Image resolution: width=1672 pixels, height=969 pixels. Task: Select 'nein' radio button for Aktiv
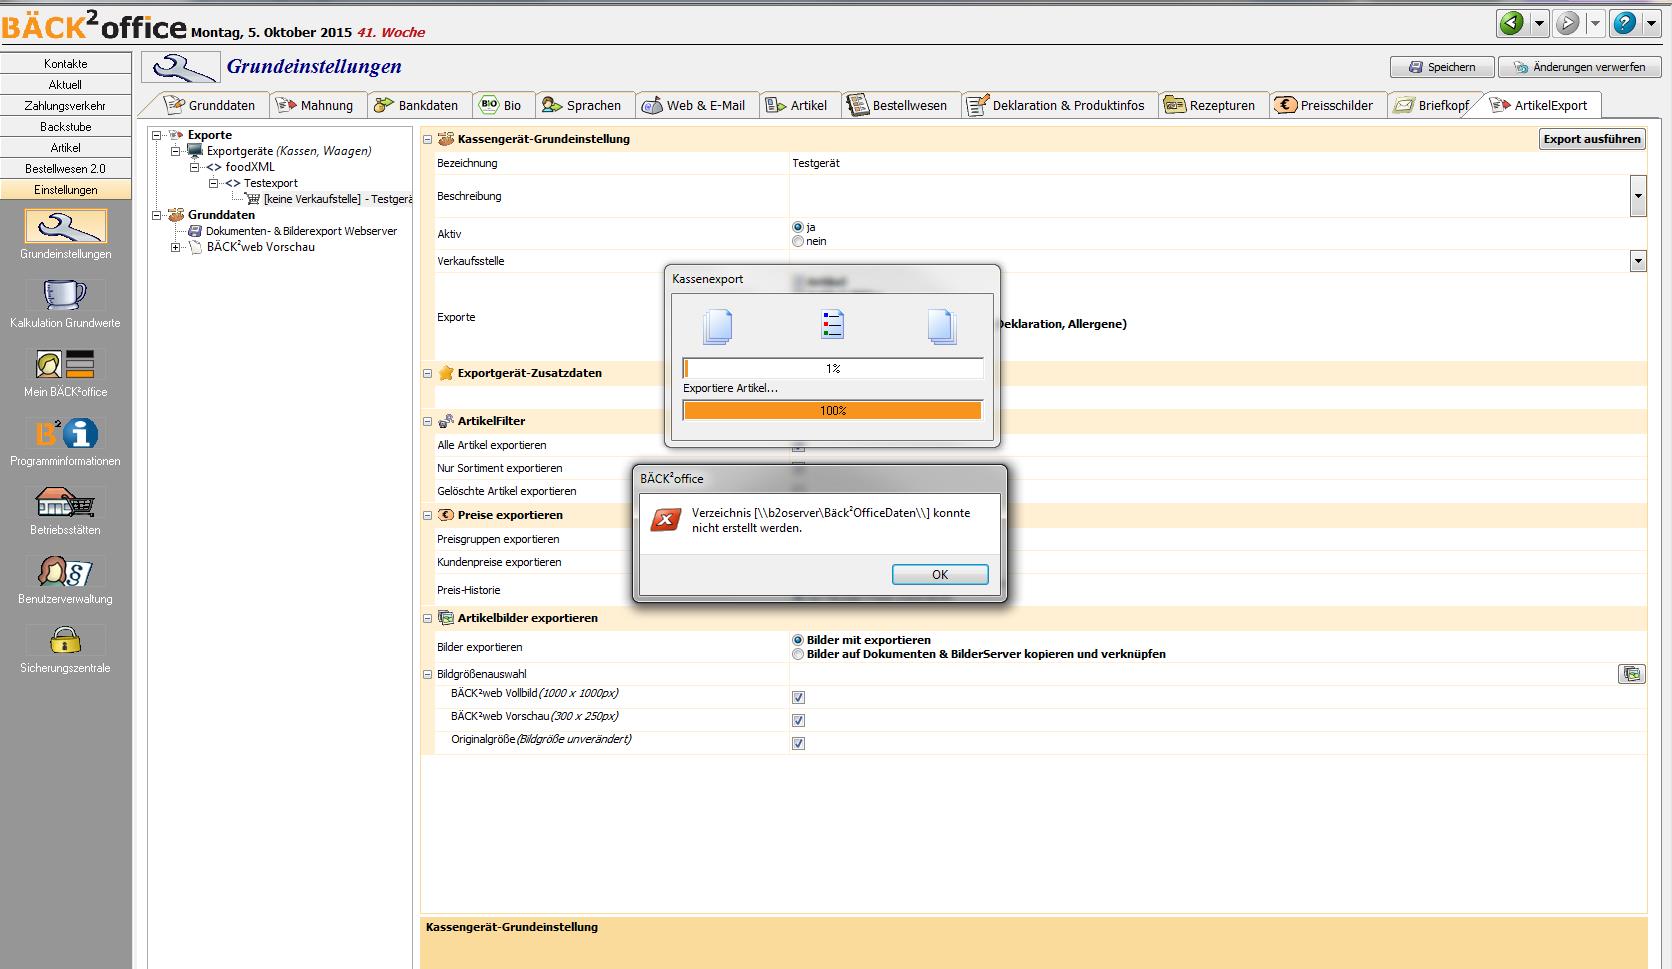798,241
